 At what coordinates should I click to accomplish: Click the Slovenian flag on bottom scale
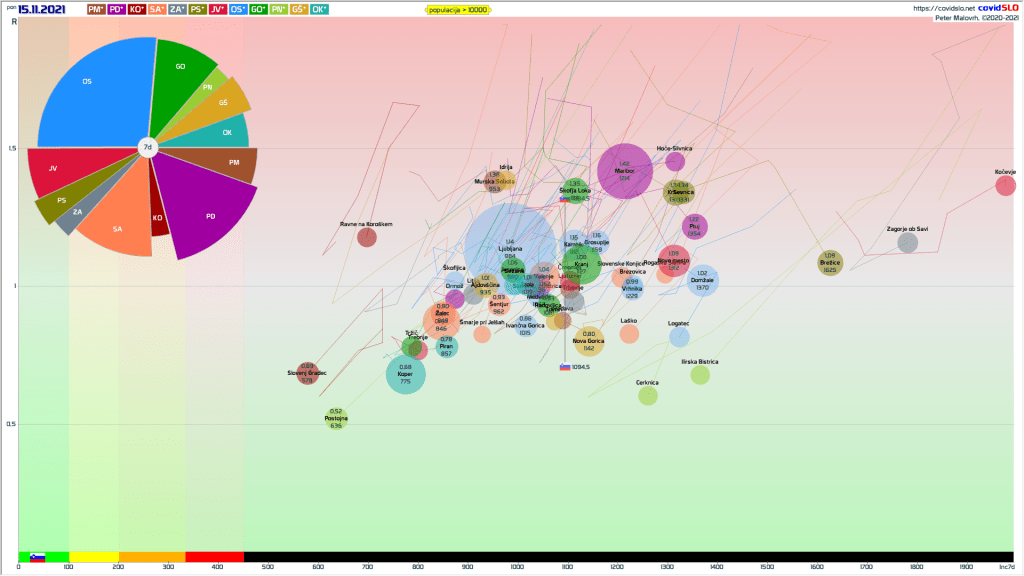pos(37,557)
